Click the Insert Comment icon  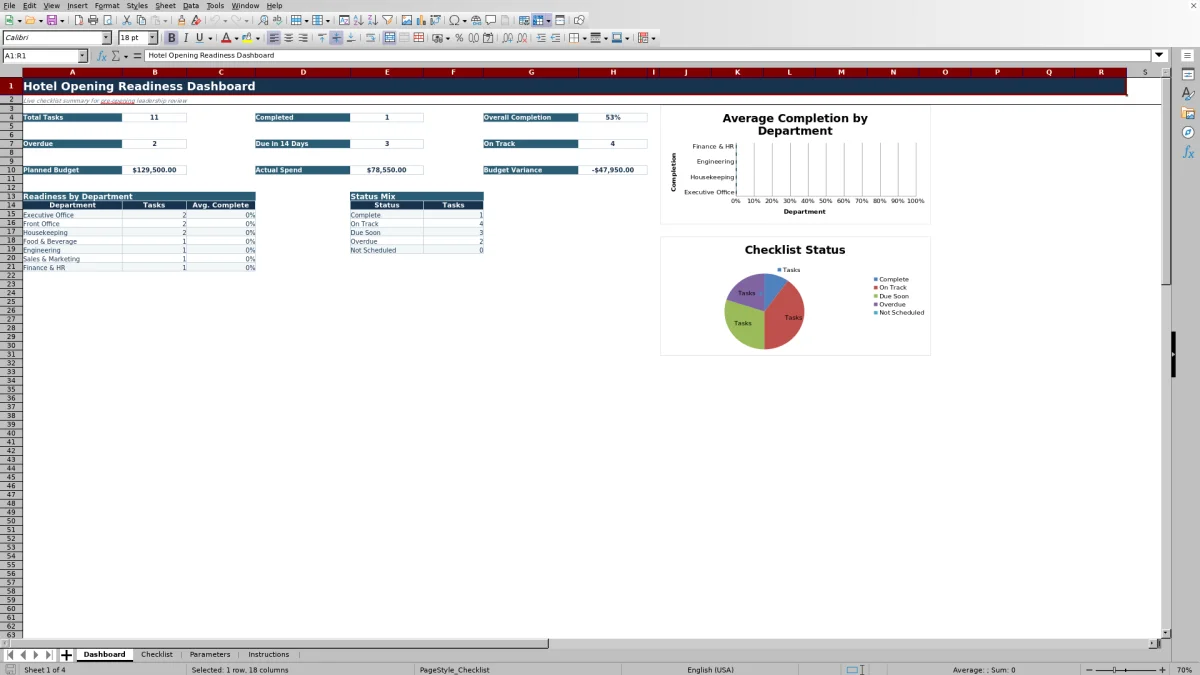click(490, 20)
